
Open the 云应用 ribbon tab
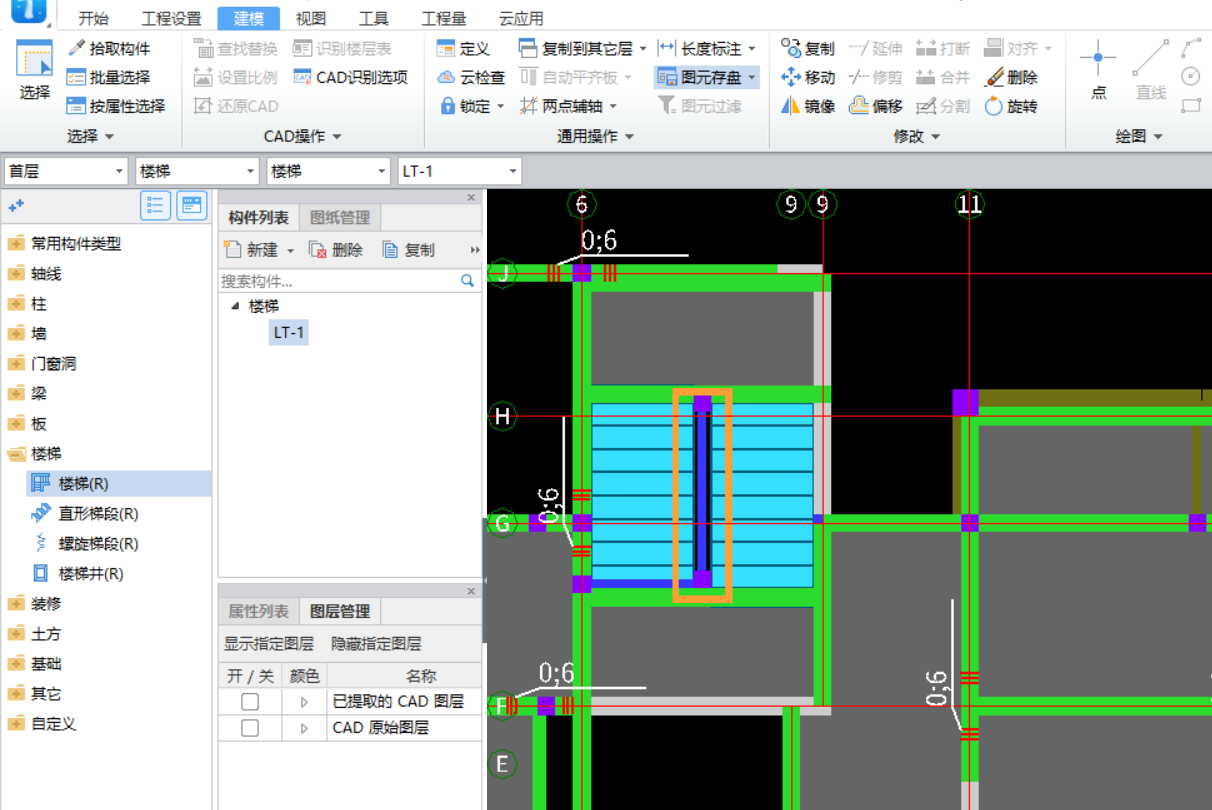[x=521, y=18]
